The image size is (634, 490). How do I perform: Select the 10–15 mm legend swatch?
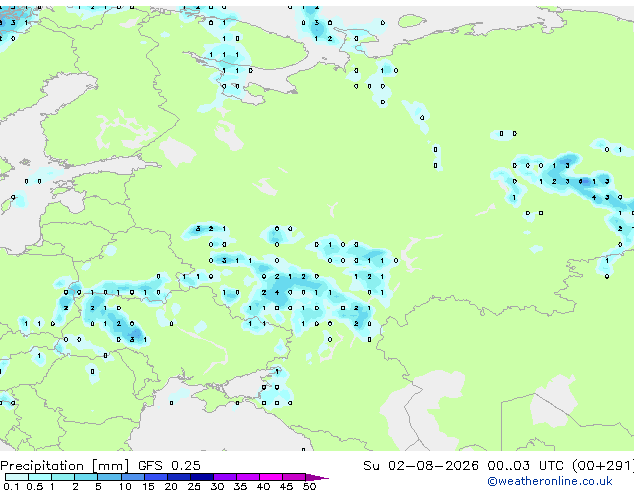(133, 477)
